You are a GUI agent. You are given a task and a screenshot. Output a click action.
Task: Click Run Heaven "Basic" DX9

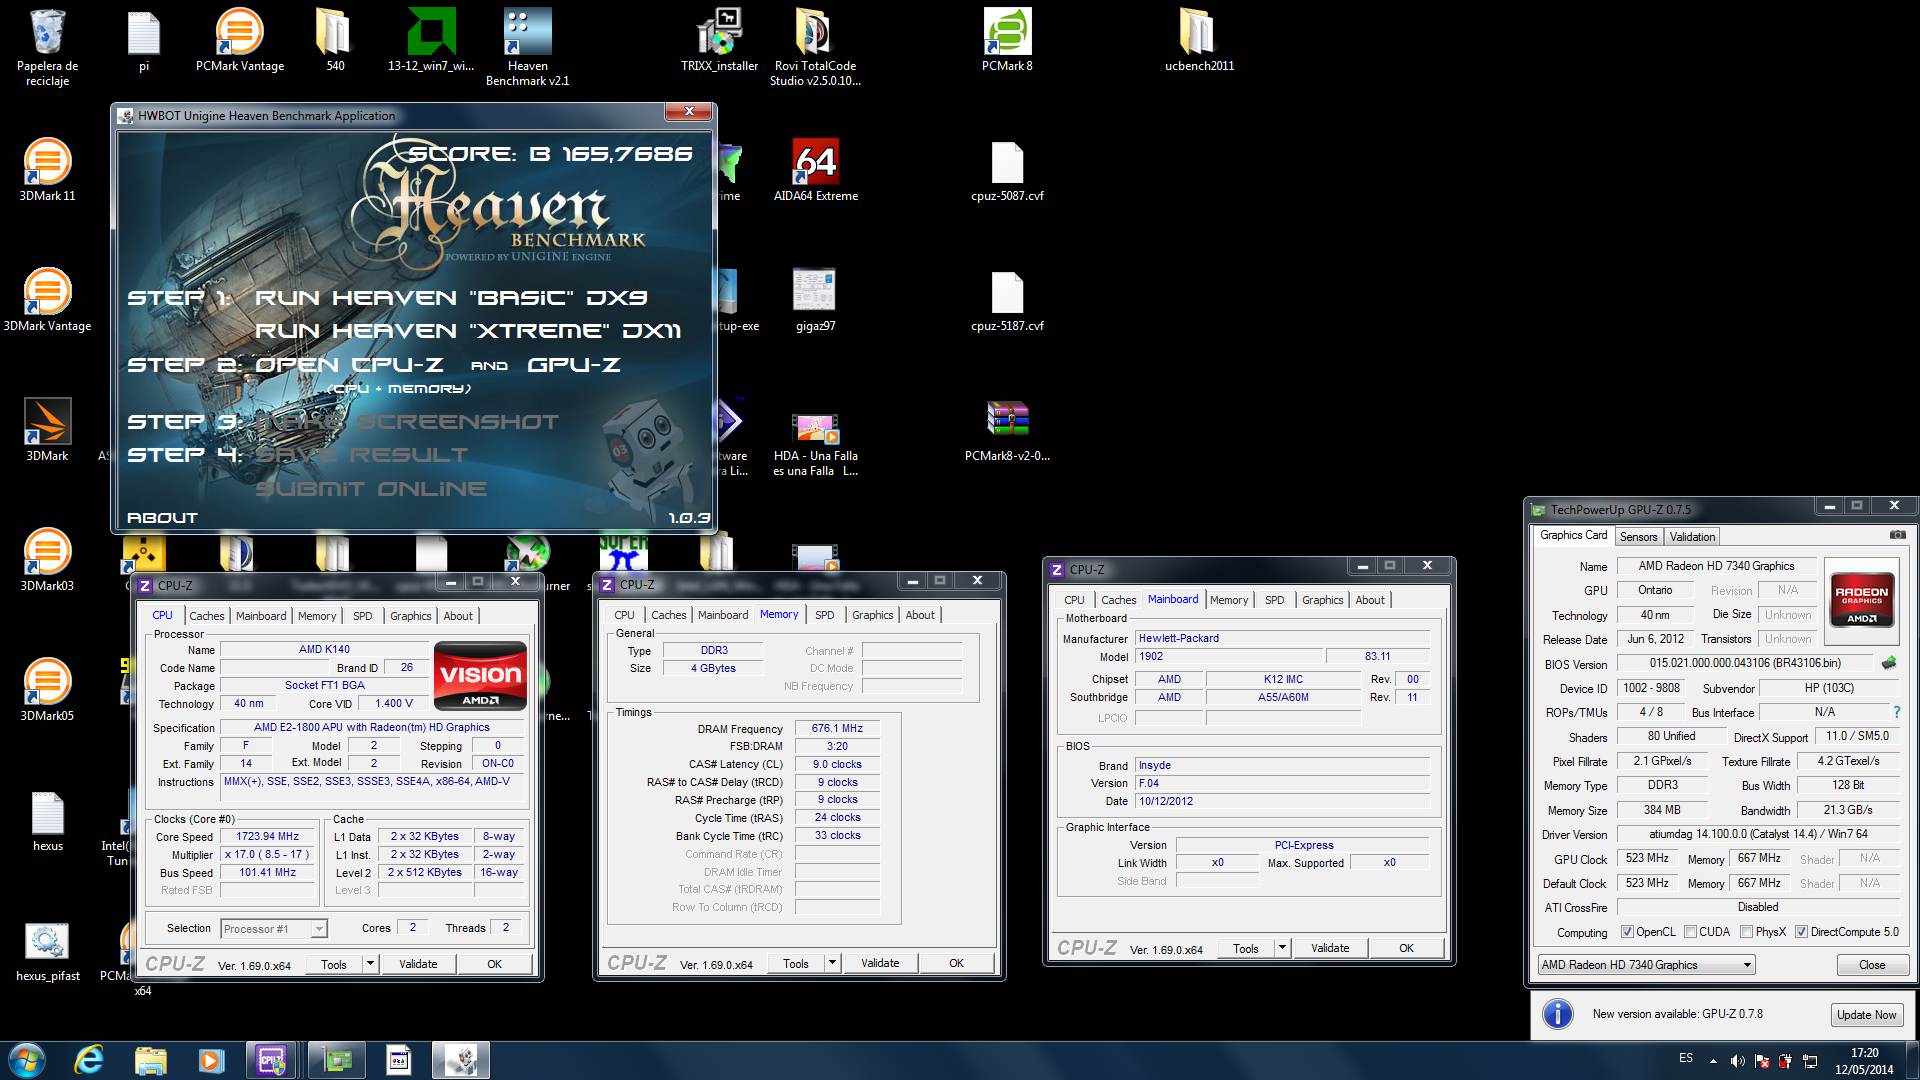tap(451, 298)
